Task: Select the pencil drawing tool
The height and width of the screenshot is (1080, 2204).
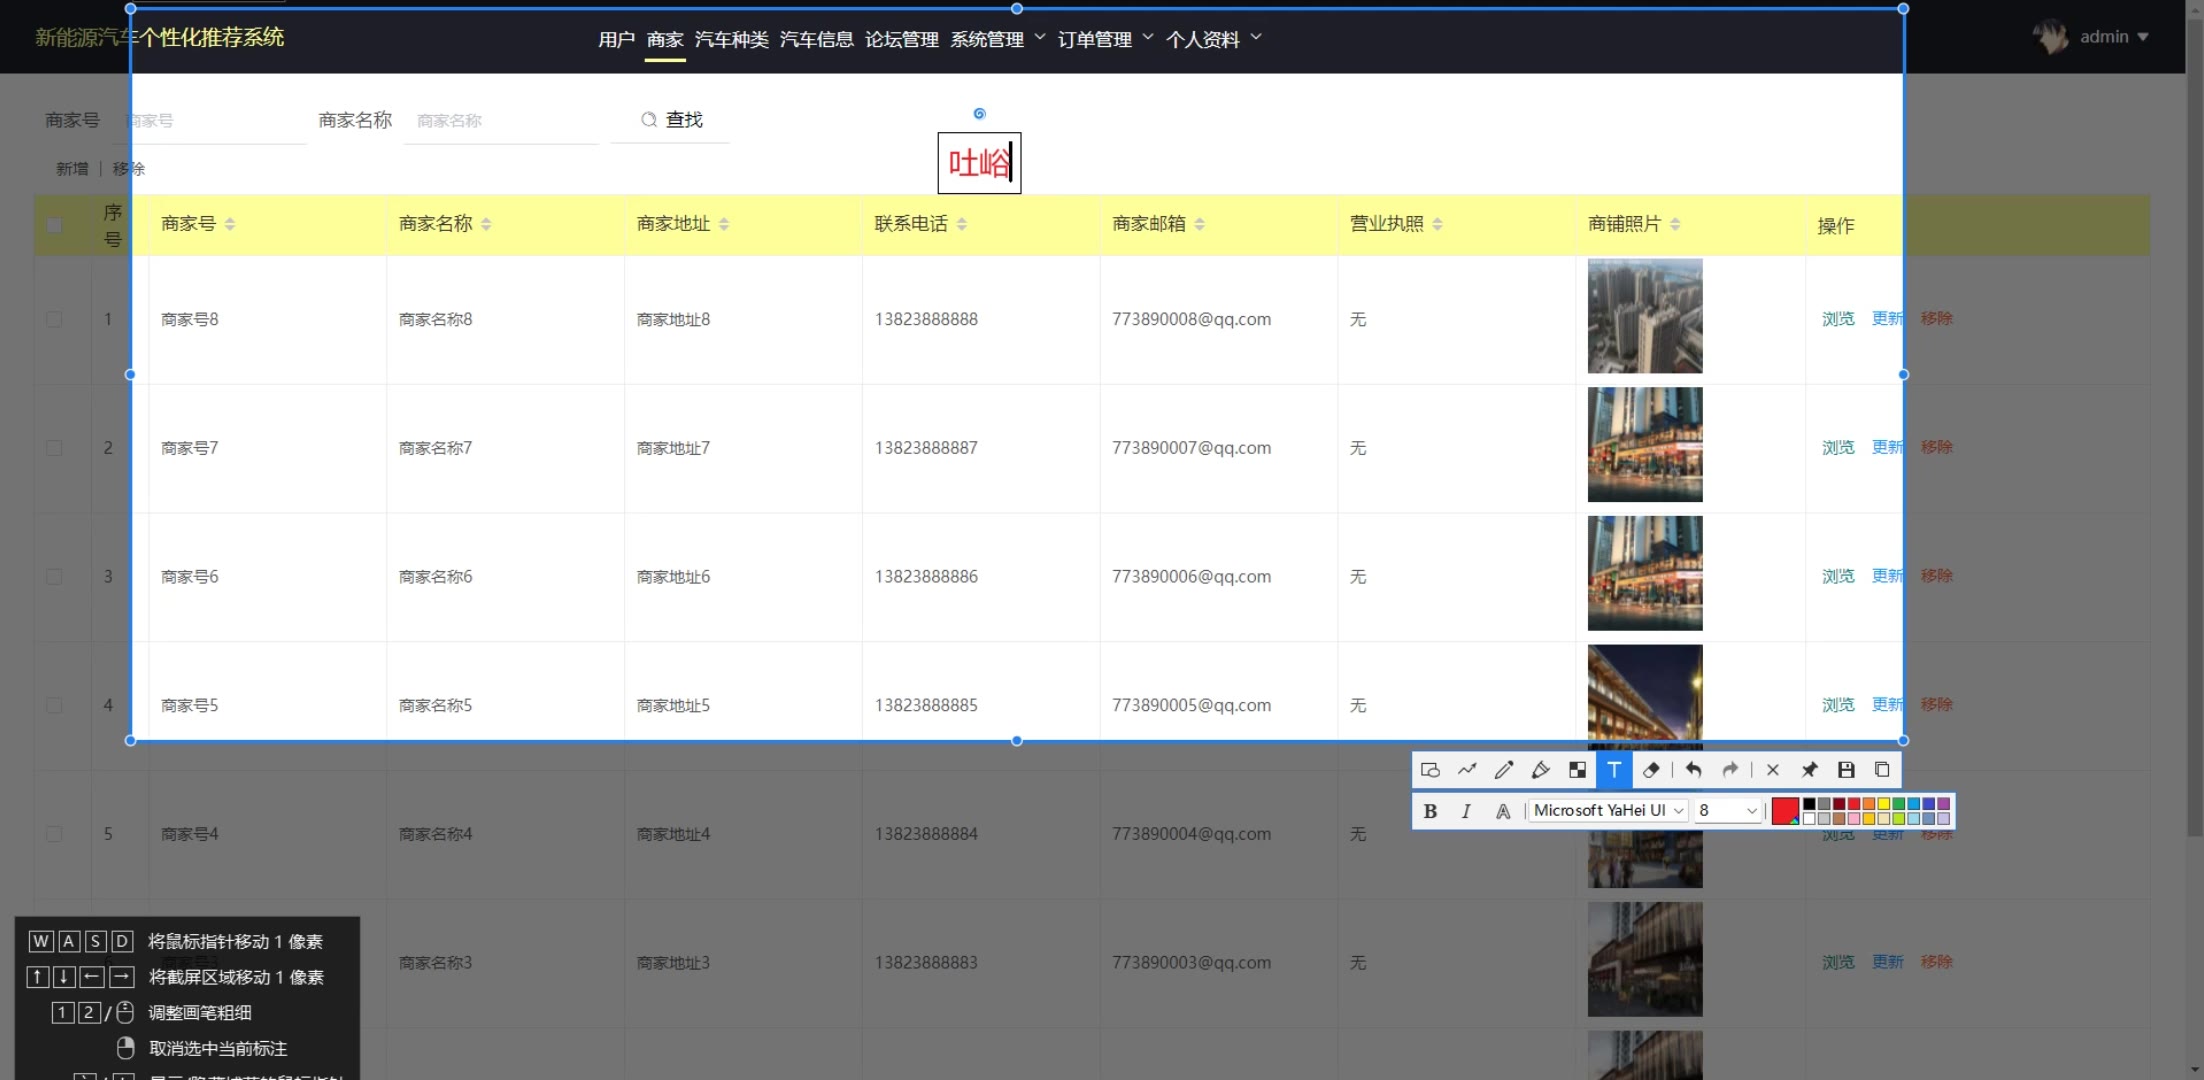Action: click(x=1504, y=770)
